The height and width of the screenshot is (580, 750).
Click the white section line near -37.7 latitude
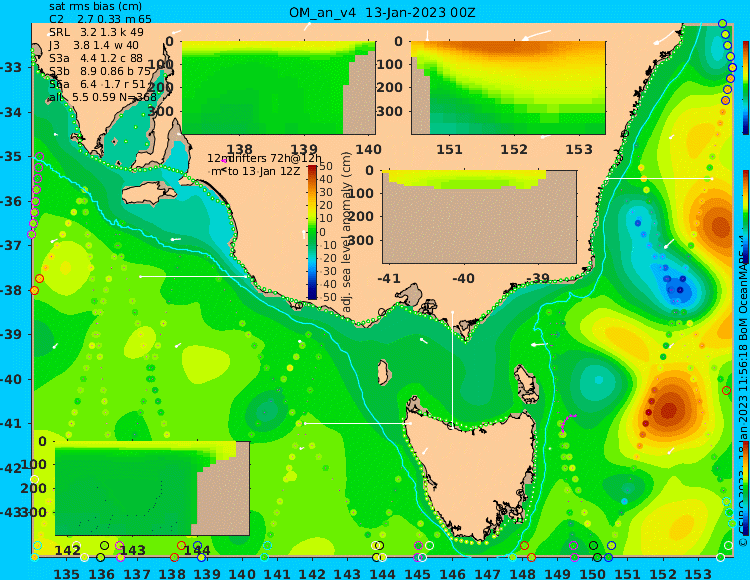193,276
